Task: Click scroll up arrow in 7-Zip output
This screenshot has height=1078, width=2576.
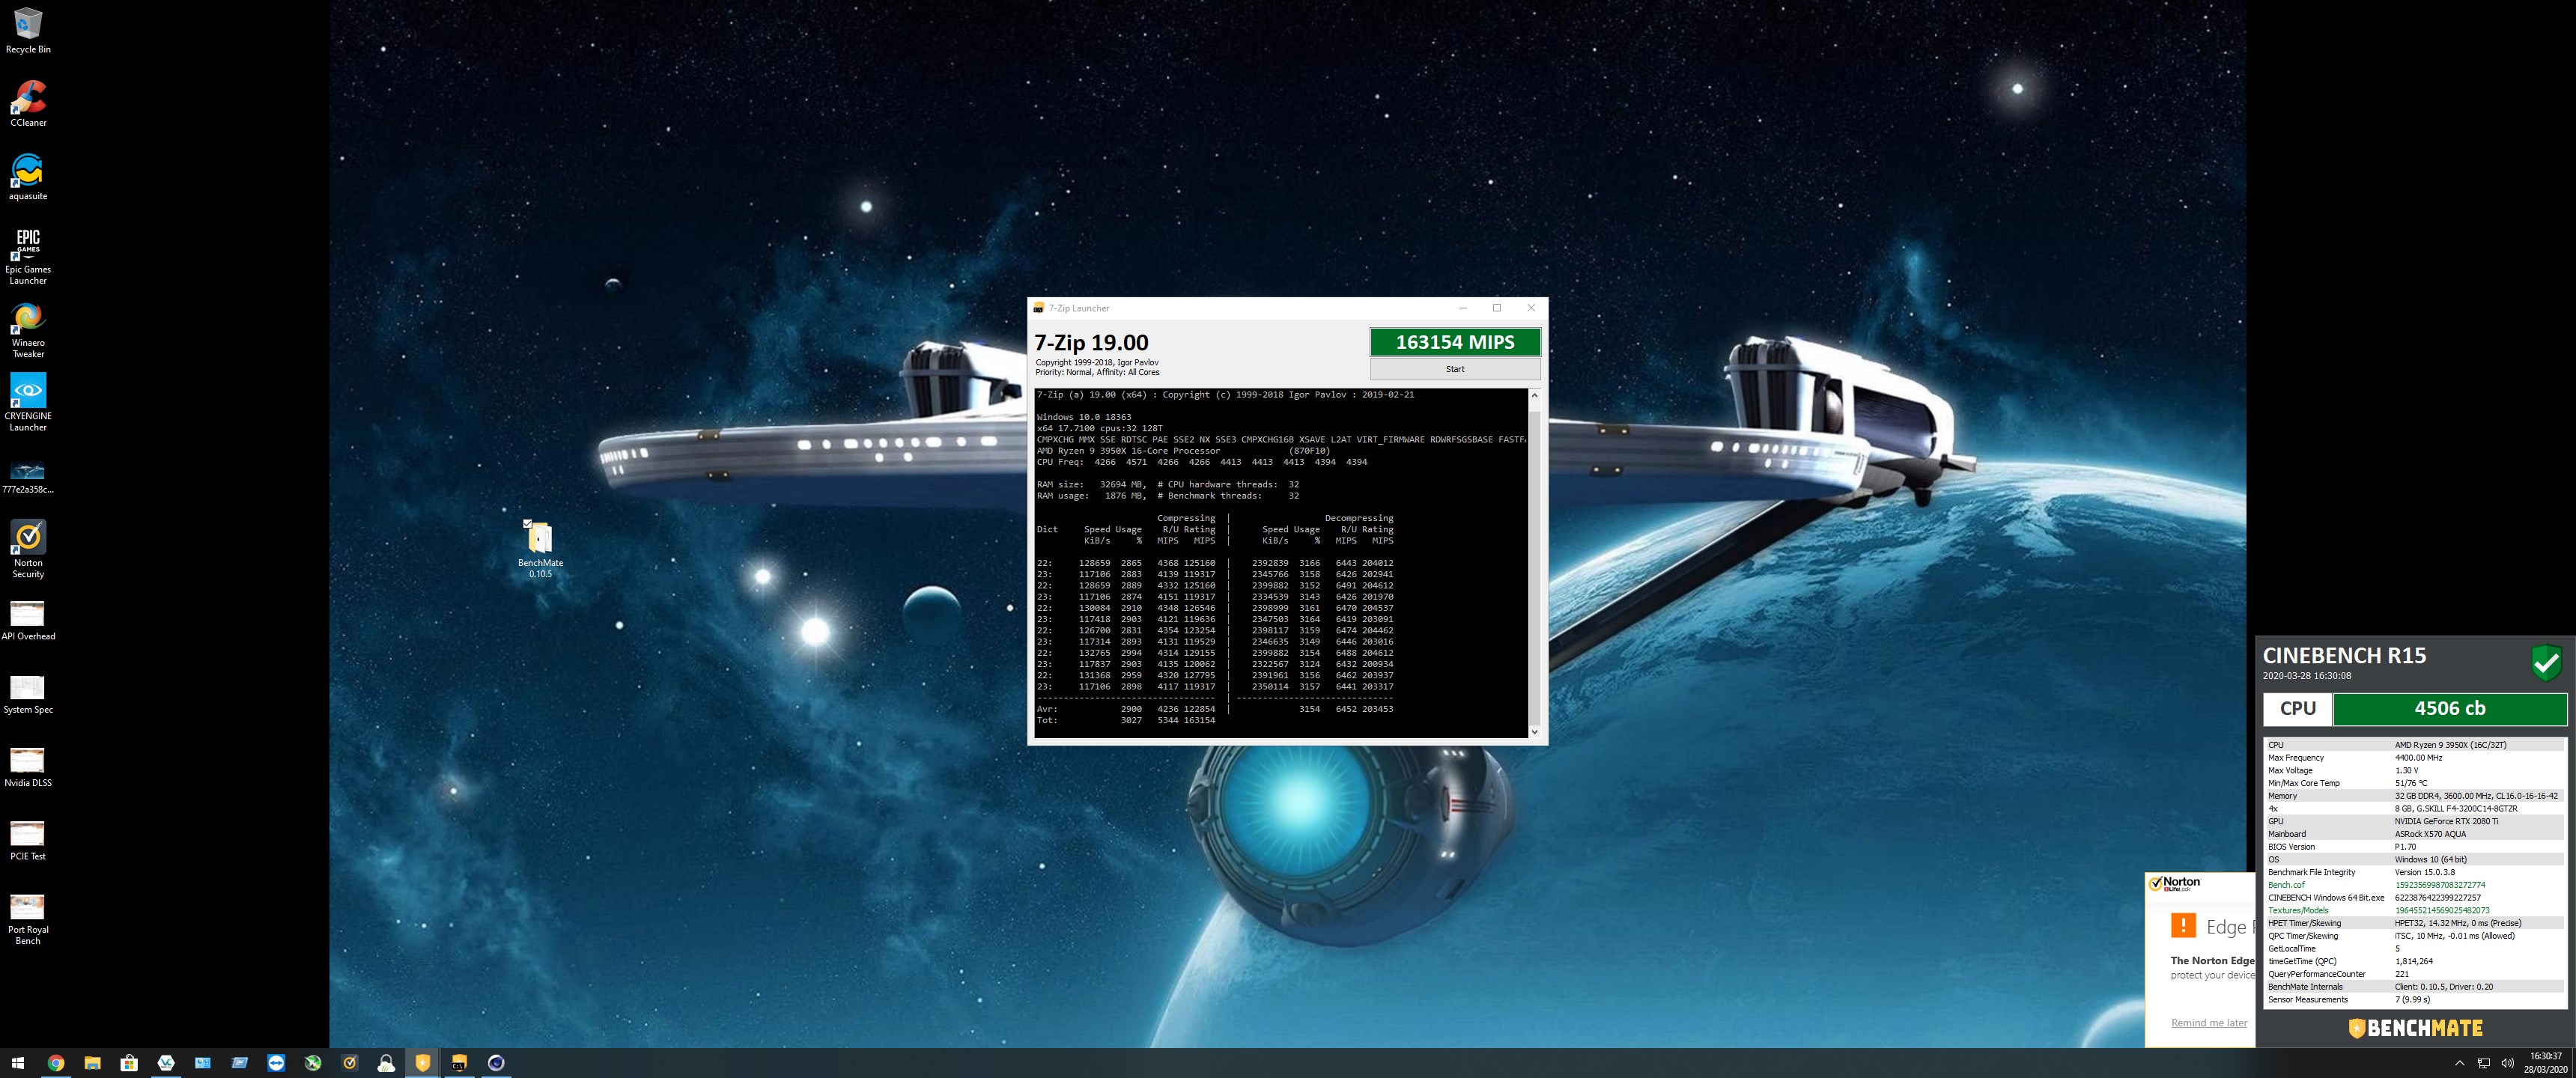Action: pos(1534,396)
